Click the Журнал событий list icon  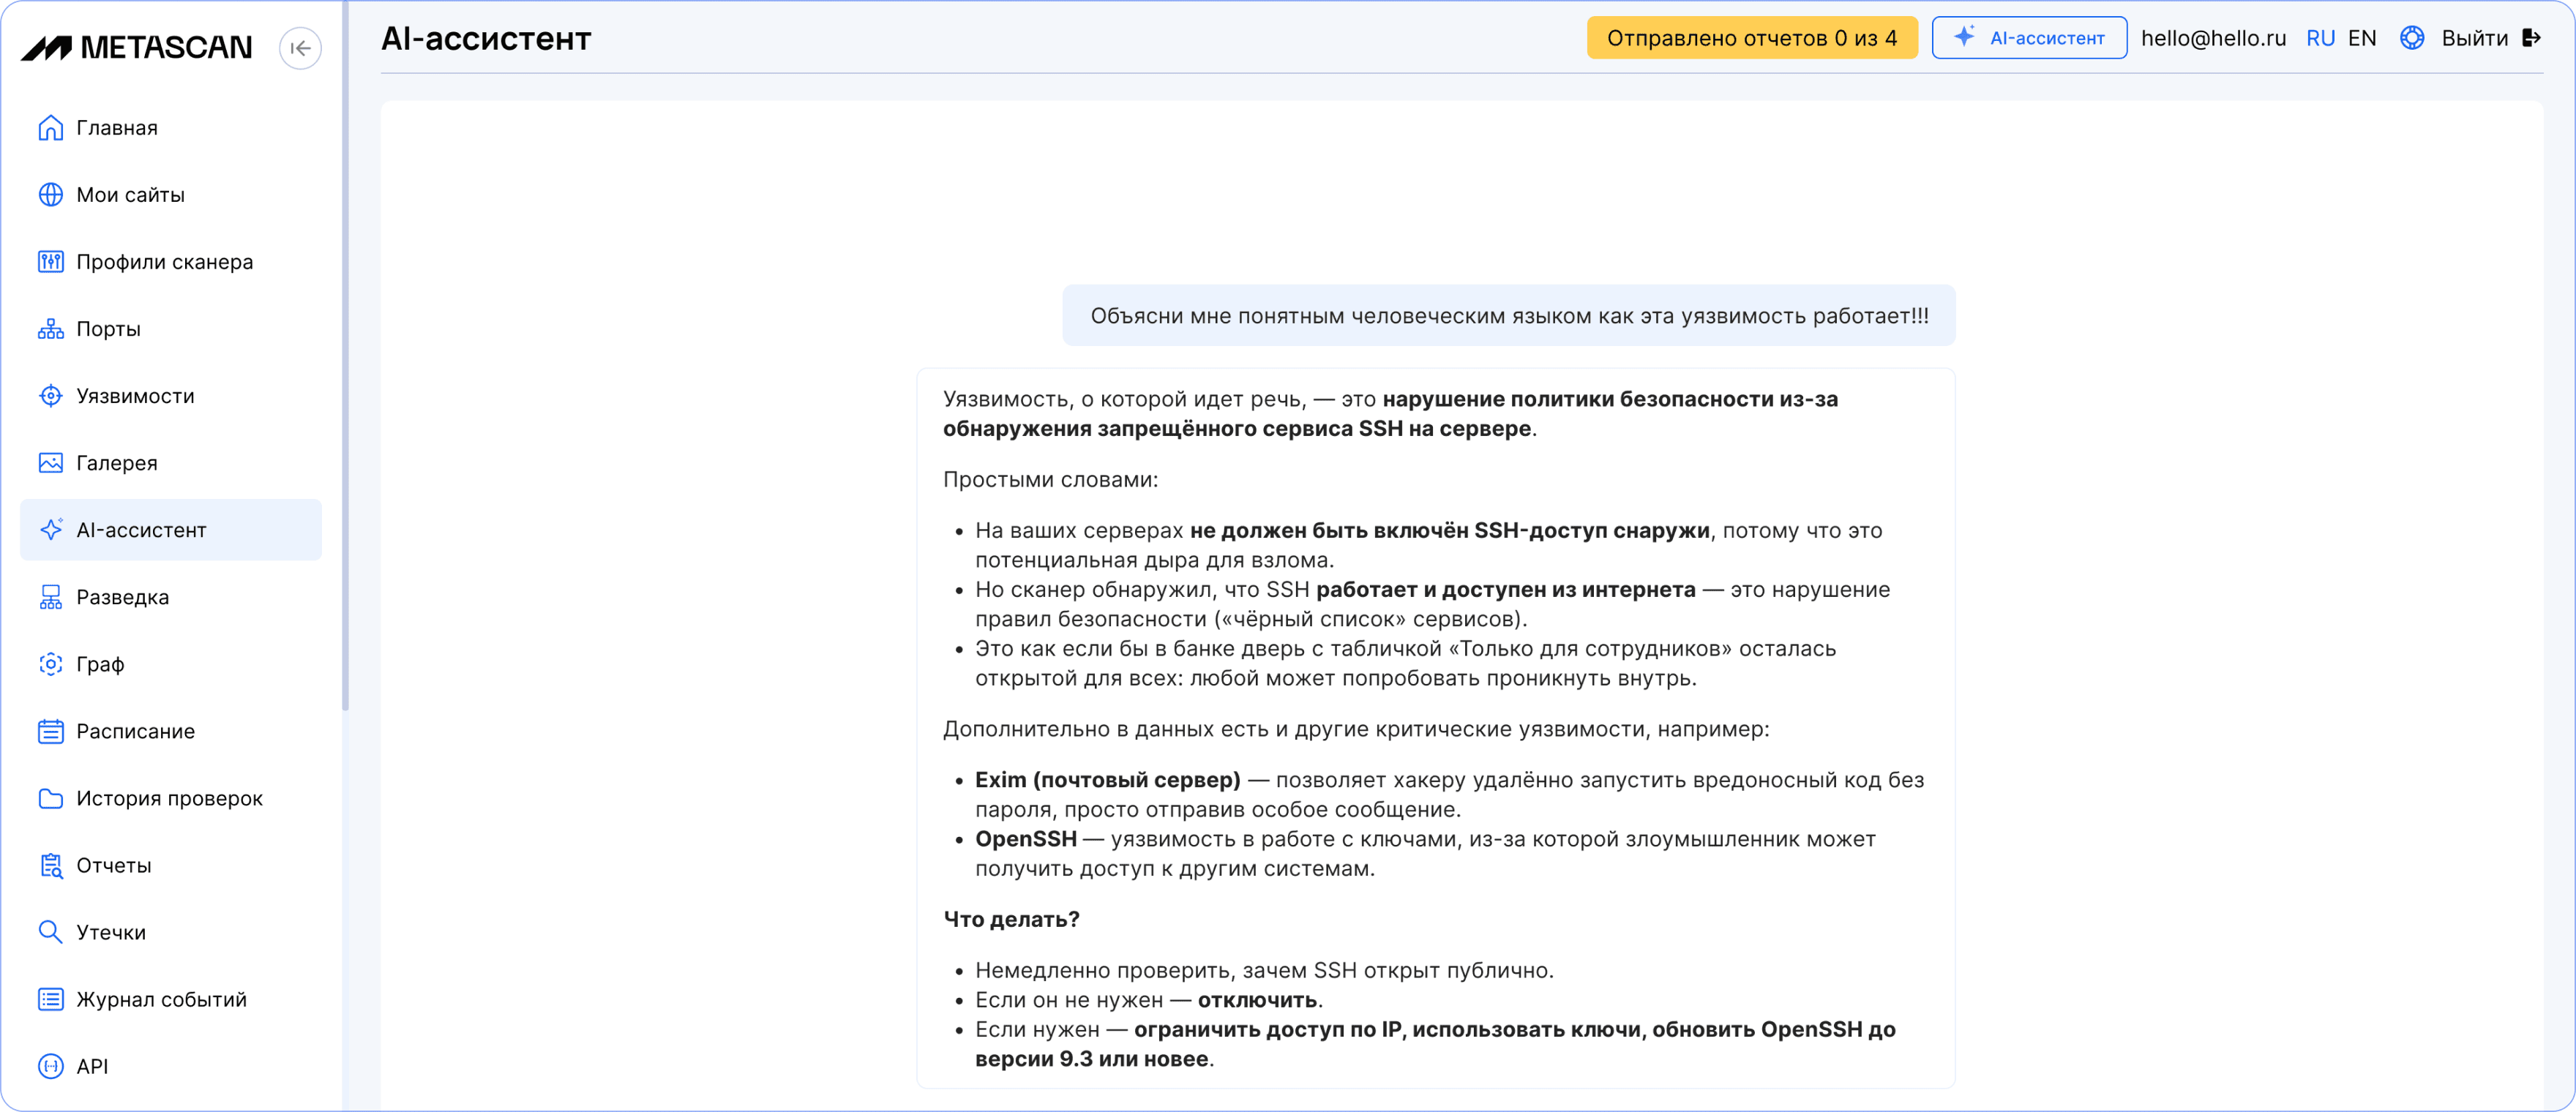coord(50,999)
